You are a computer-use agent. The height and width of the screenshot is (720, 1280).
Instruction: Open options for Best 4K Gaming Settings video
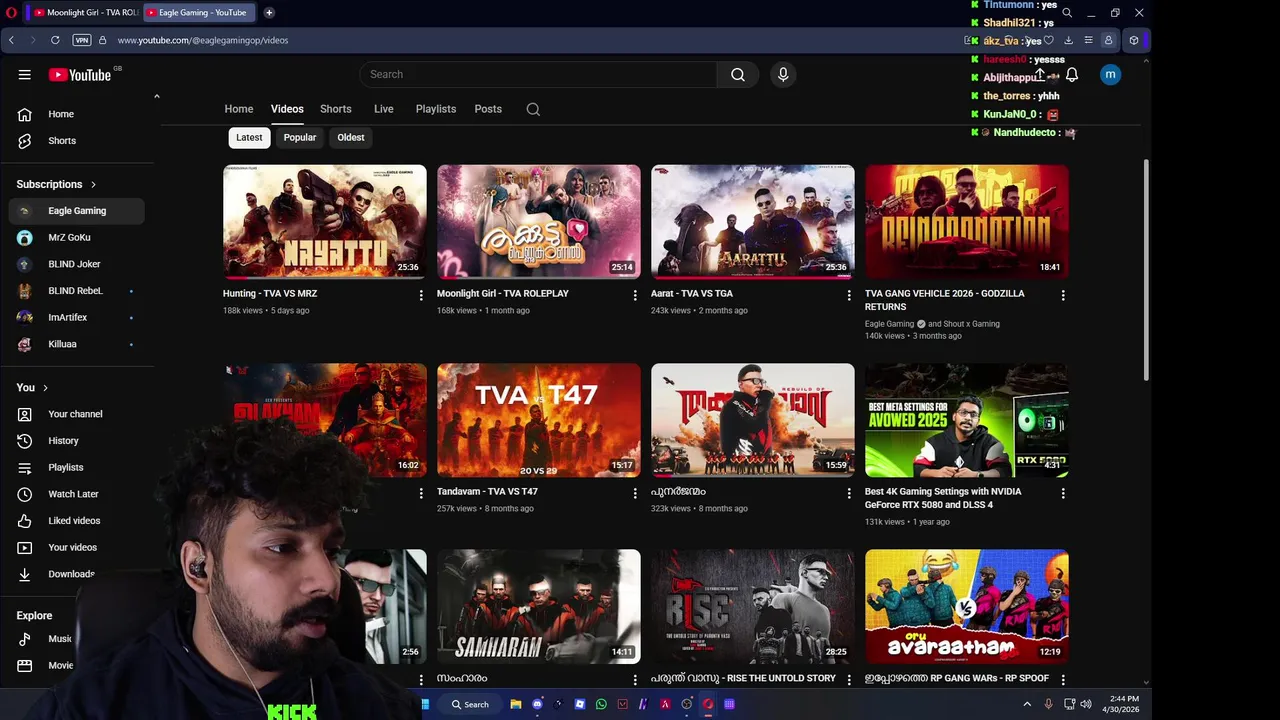[x=1063, y=493]
